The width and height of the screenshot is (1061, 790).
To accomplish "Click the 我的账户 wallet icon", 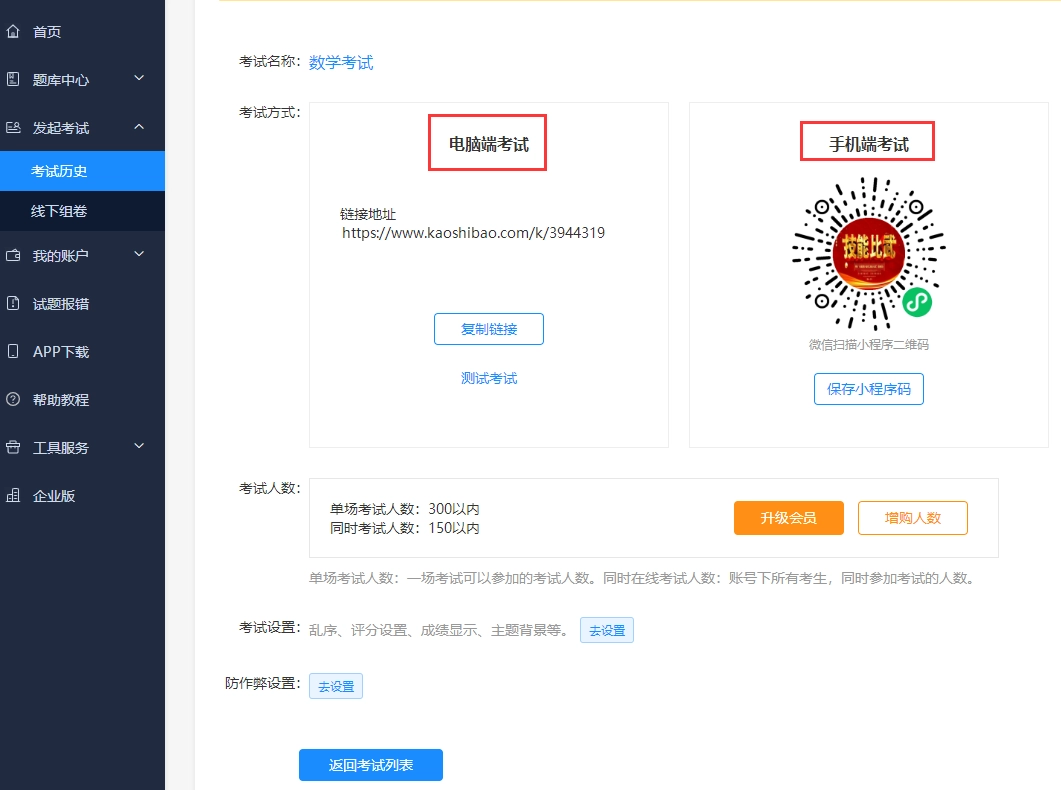I will [x=13, y=255].
